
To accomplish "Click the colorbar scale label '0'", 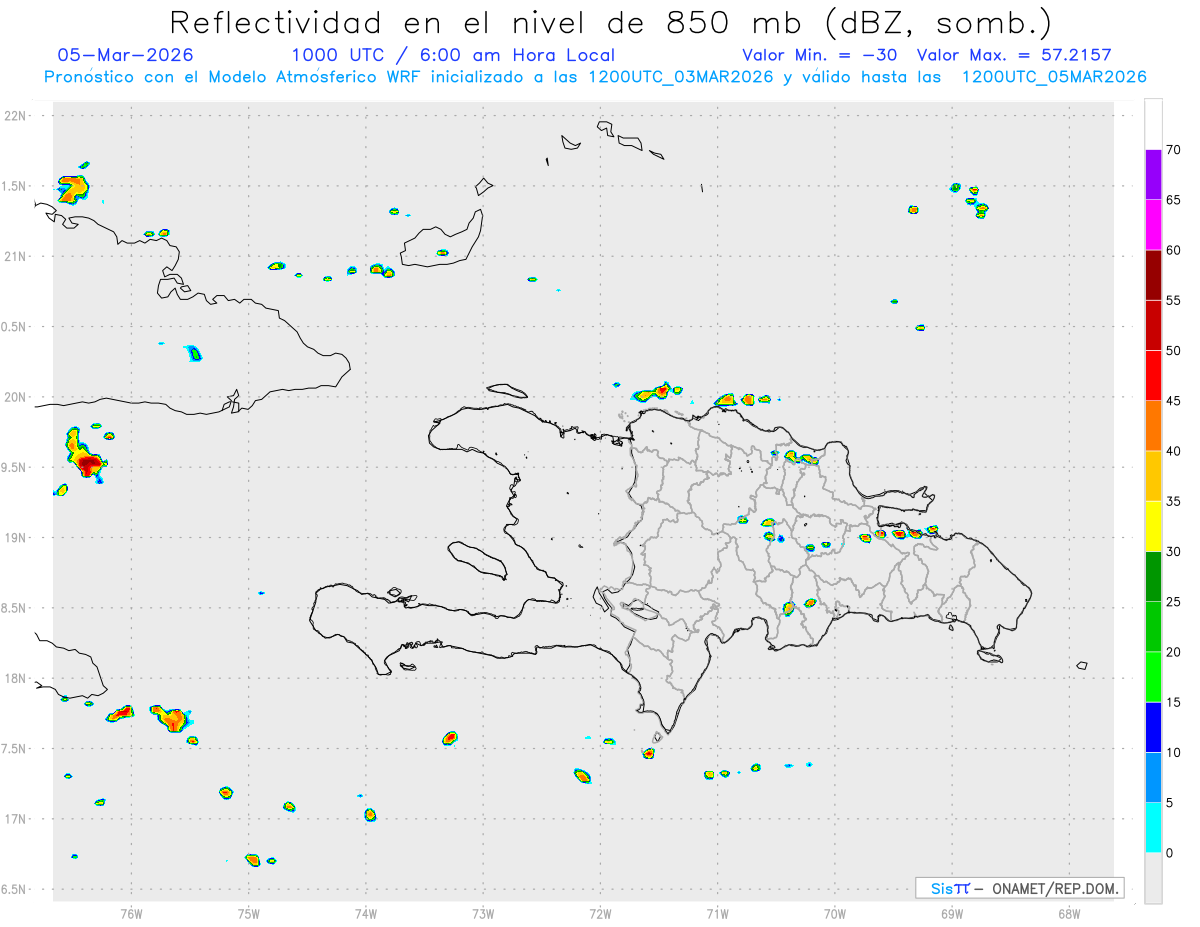I will click(x=1169, y=853).
